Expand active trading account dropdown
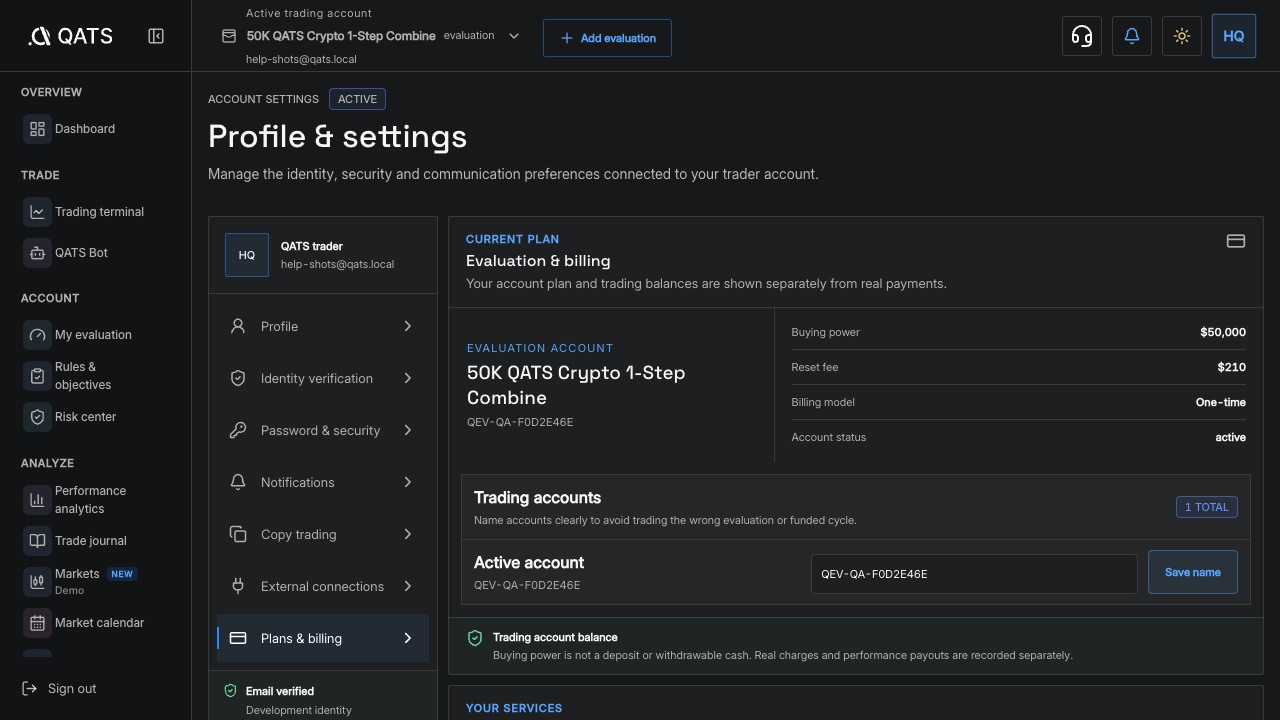Viewport: 1280px width, 720px height. point(514,36)
